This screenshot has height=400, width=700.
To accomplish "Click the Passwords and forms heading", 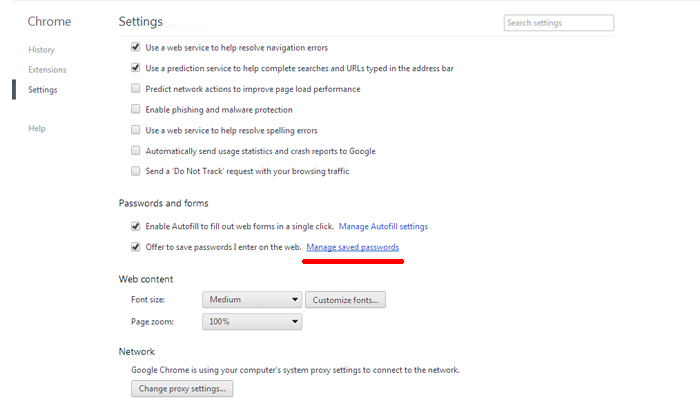I will click(x=163, y=203).
